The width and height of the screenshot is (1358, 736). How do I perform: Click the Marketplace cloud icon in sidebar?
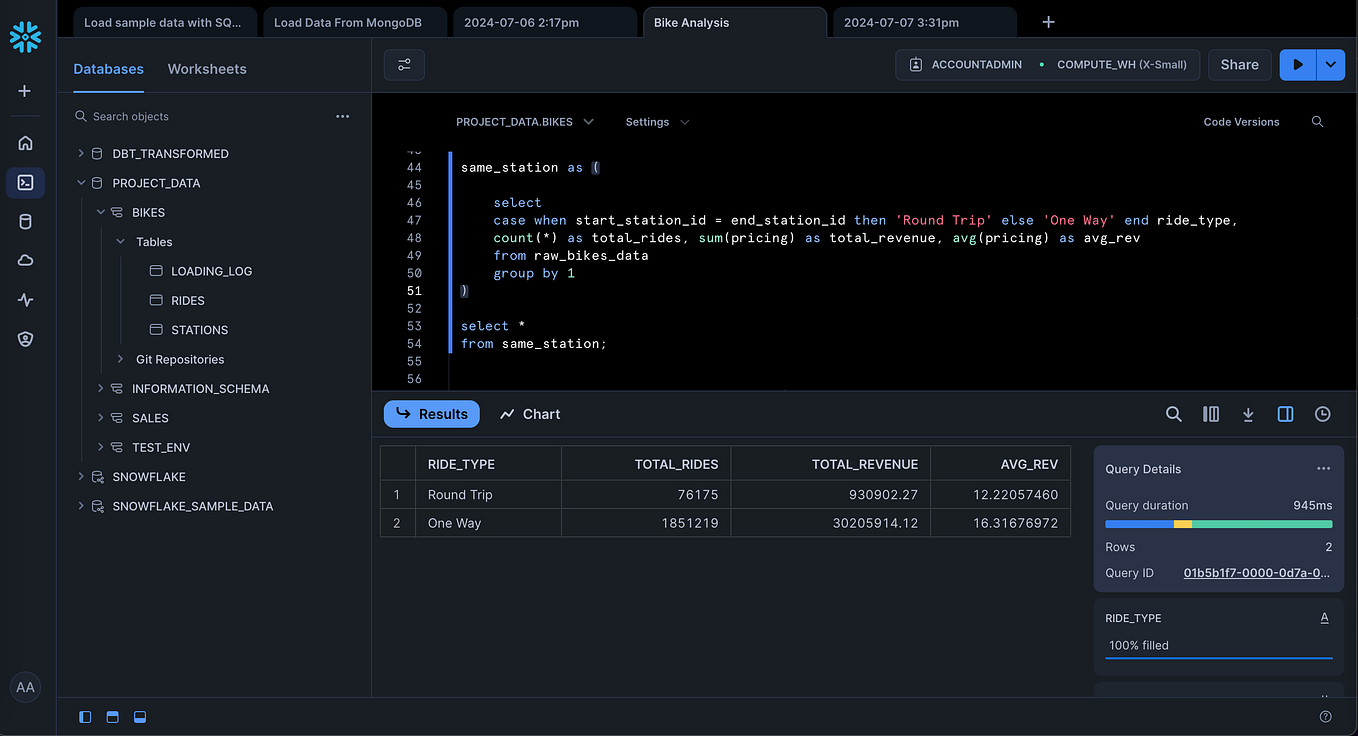coord(25,260)
